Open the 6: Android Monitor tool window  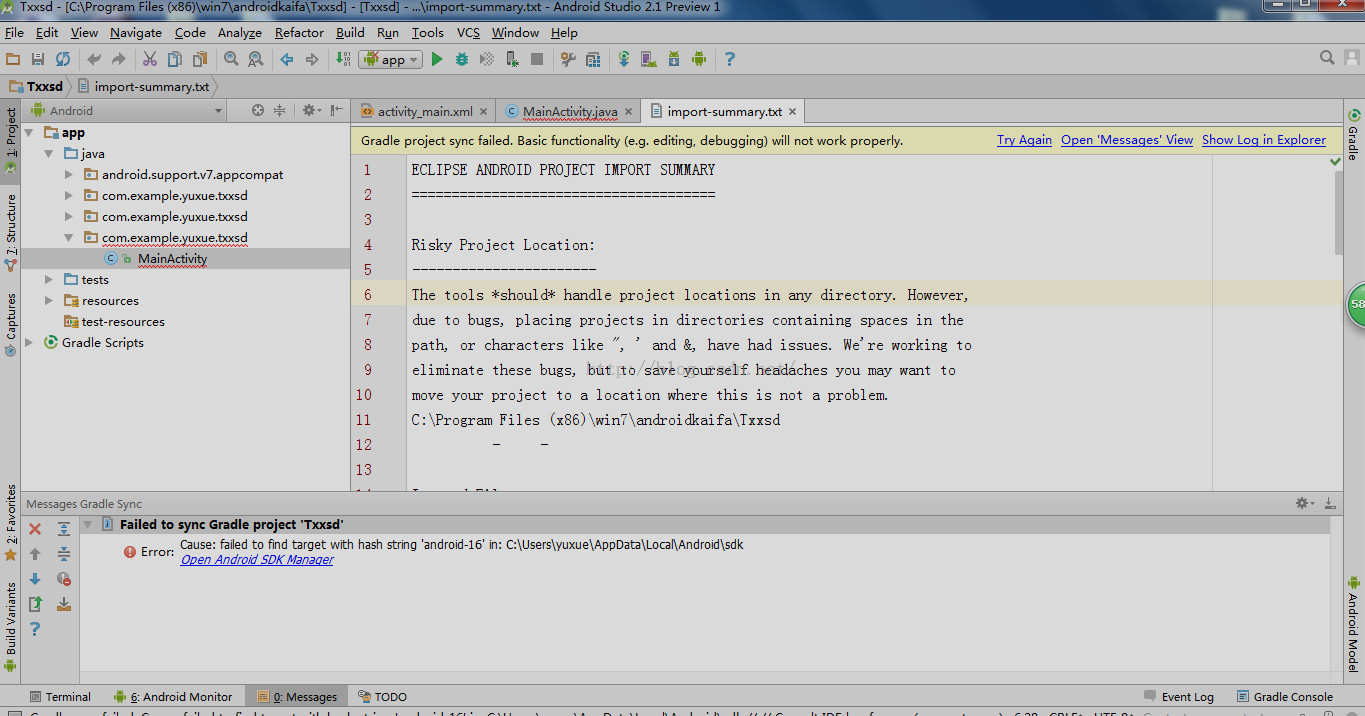(173, 697)
